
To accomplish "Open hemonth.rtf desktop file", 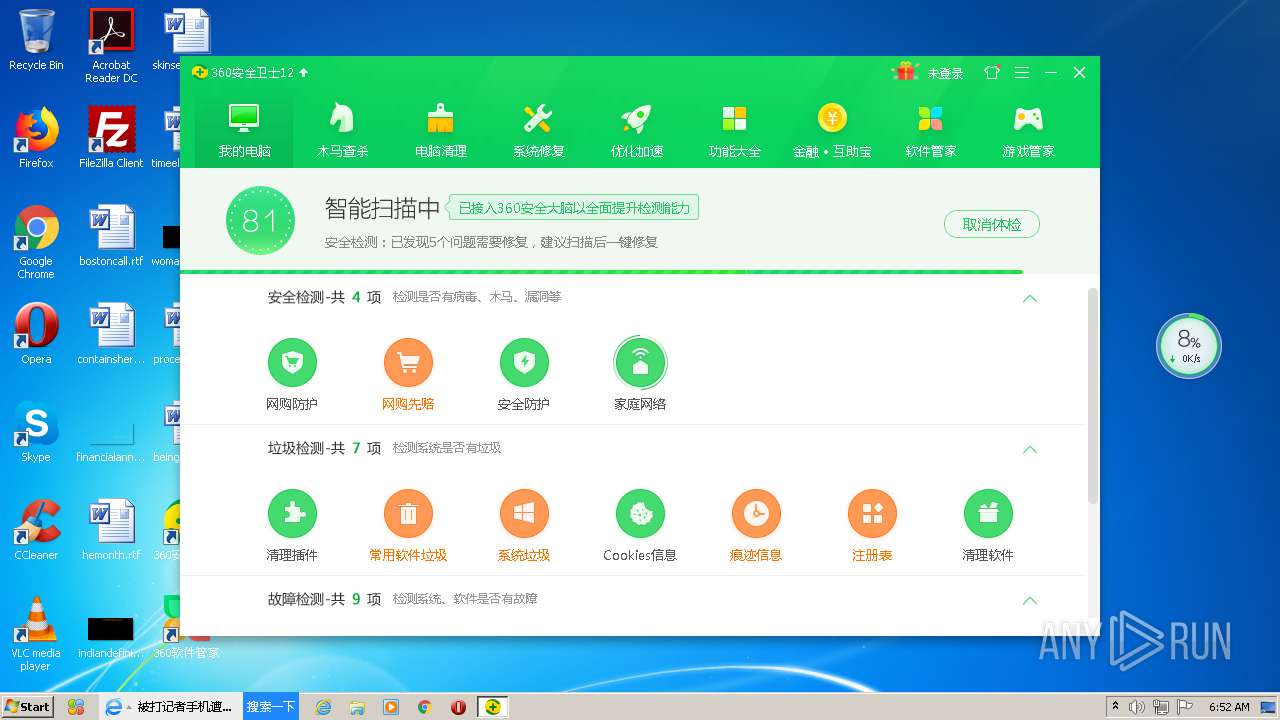I will [111, 529].
